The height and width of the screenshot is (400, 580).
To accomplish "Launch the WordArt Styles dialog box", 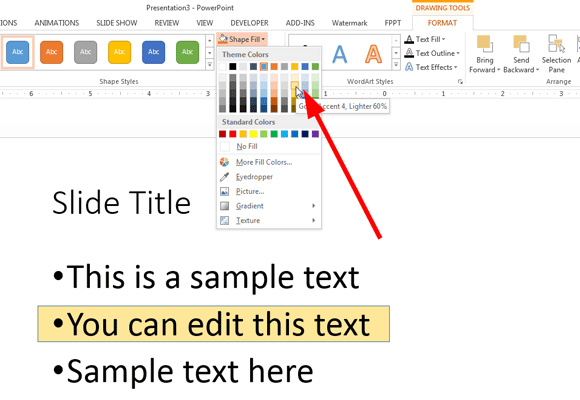I will pyautogui.click(x=460, y=82).
